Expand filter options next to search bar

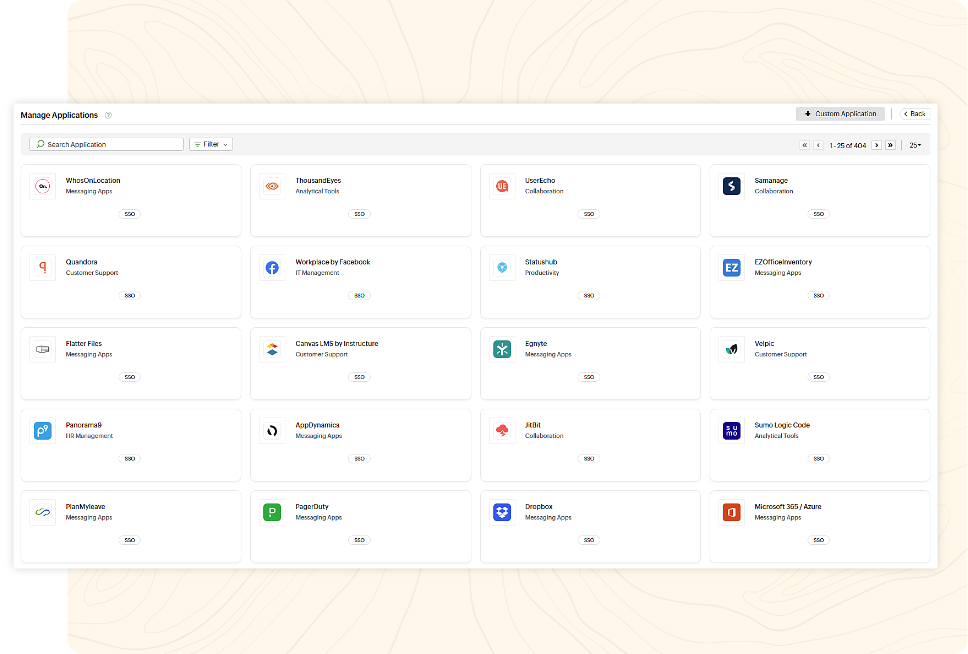(x=210, y=144)
